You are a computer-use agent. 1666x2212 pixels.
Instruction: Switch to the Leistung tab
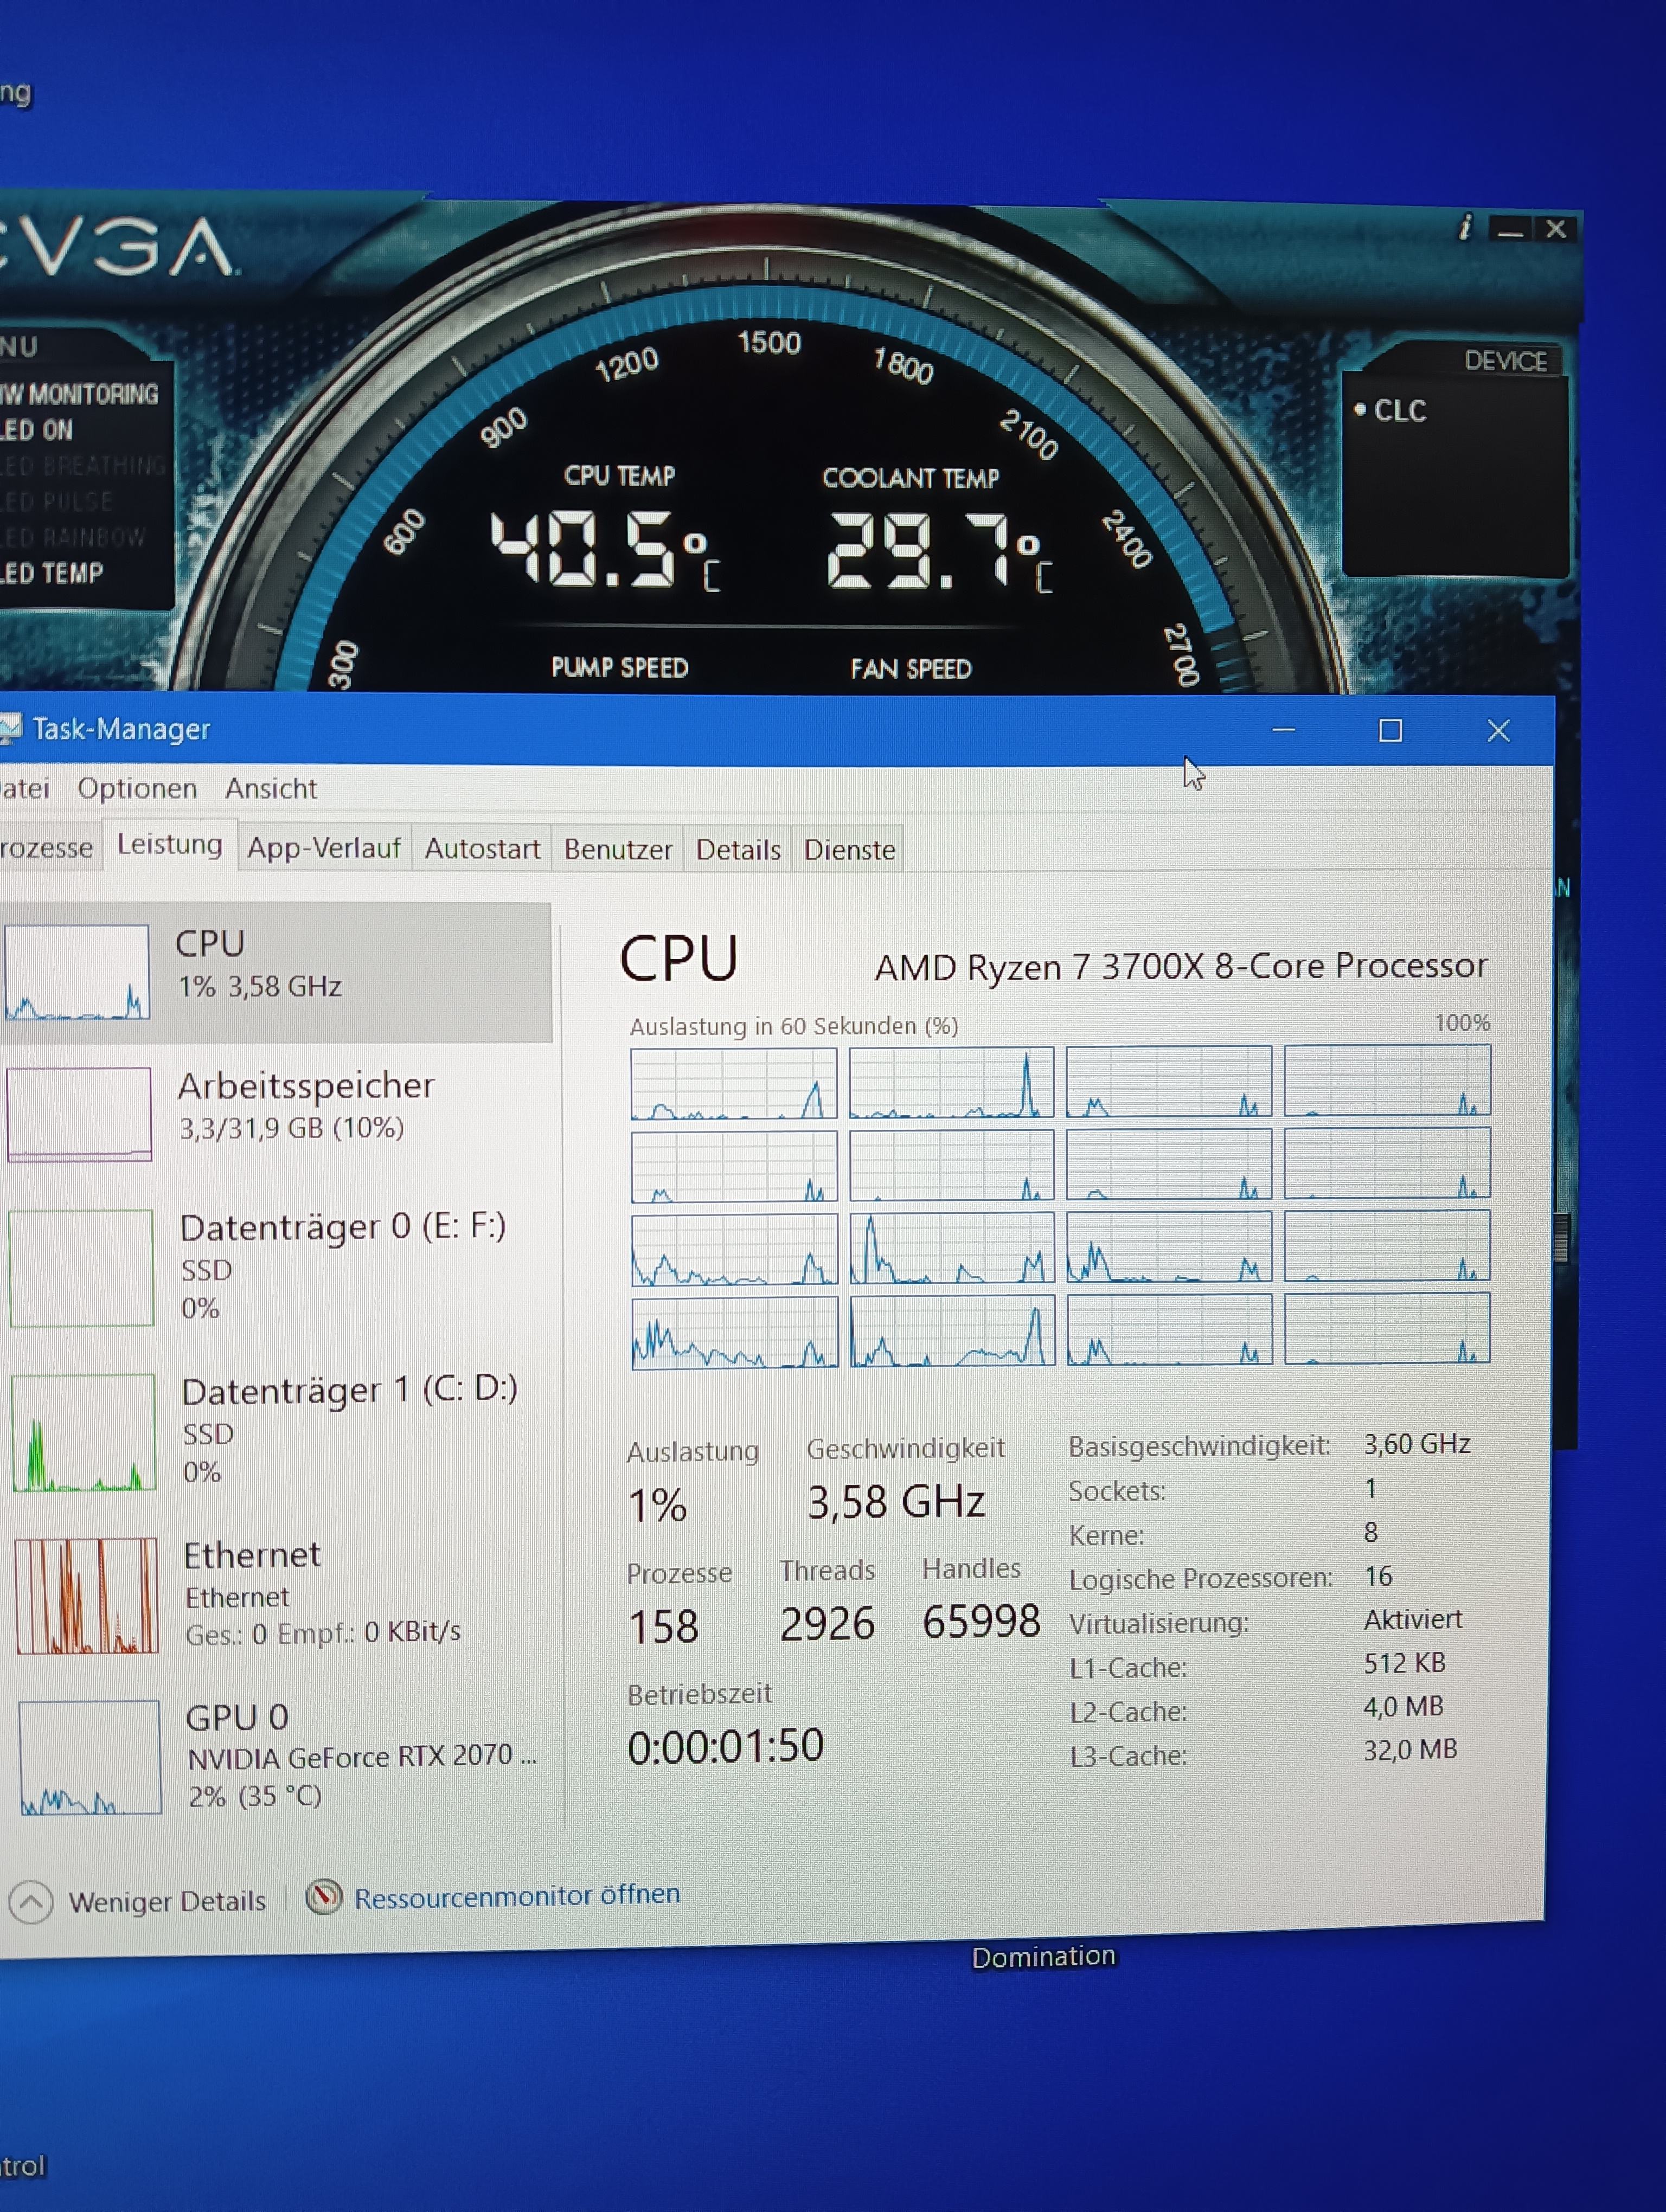point(170,845)
